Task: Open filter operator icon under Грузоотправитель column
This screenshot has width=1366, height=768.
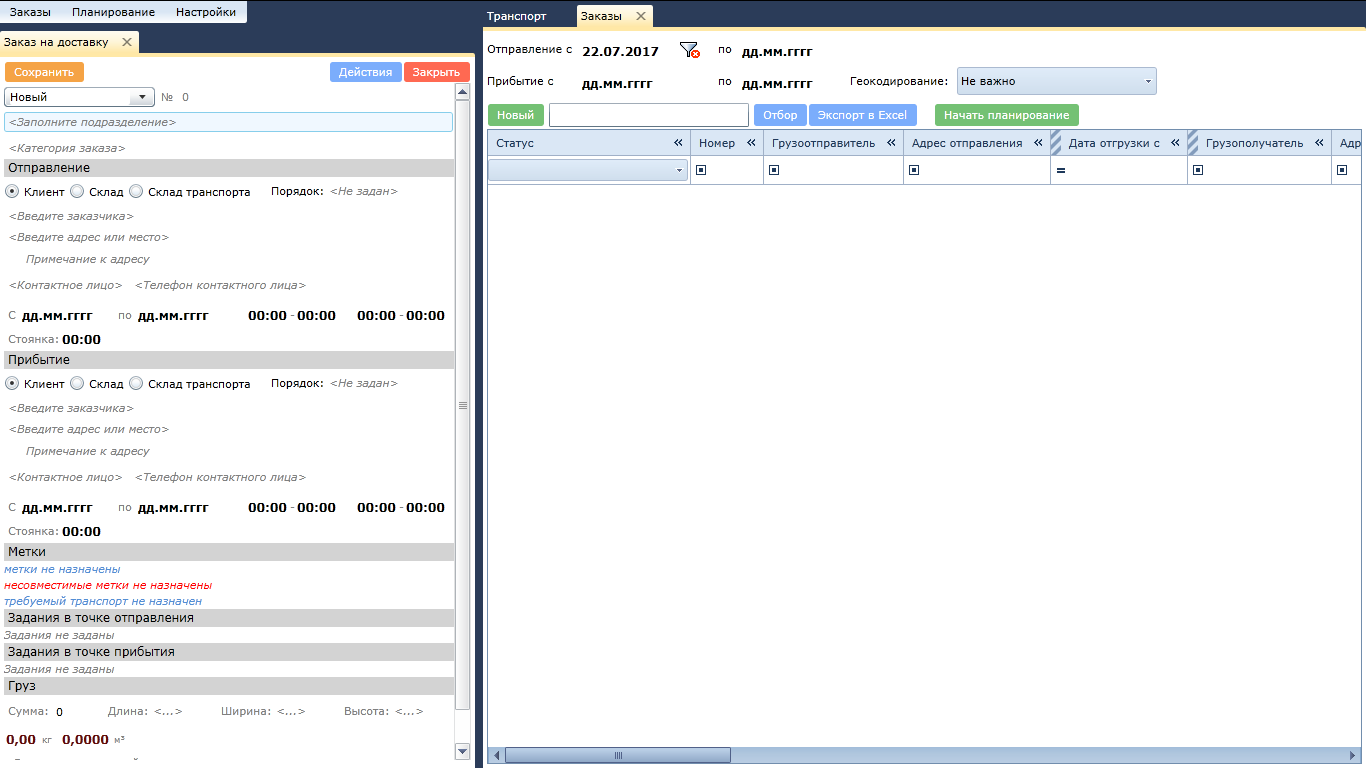Action: click(x=774, y=170)
